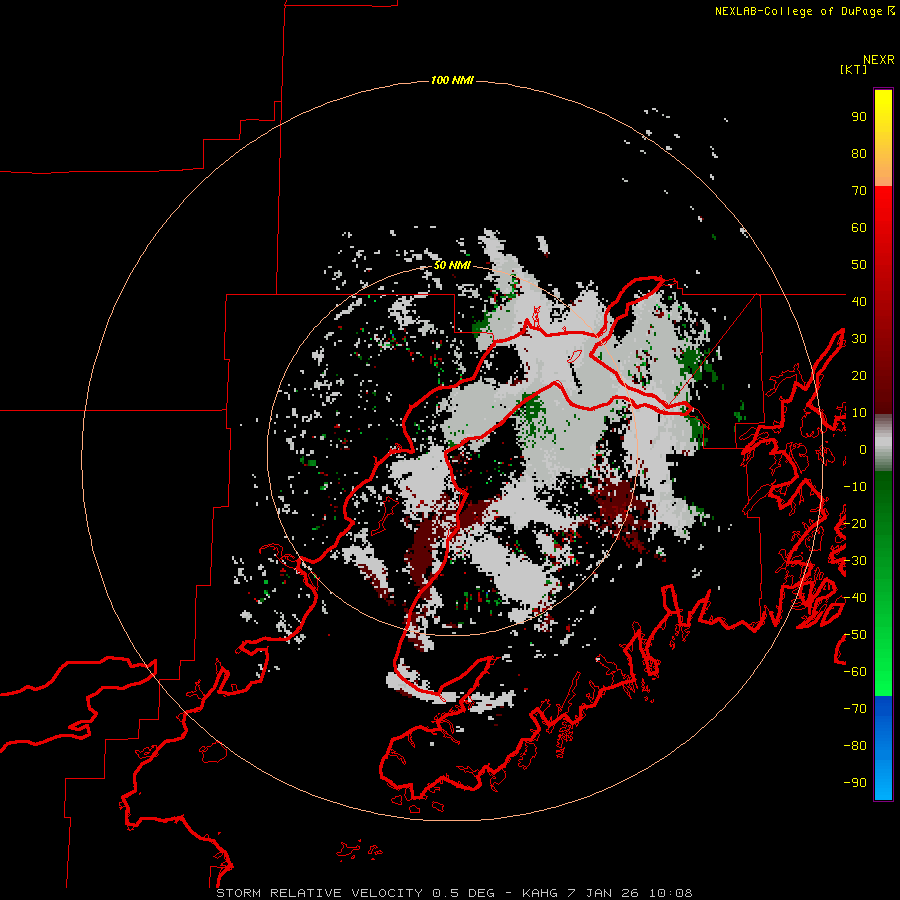This screenshot has height=900, width=900.
Task: Click the KAHG radar station identifier
Action: click(x=540, y=893)
